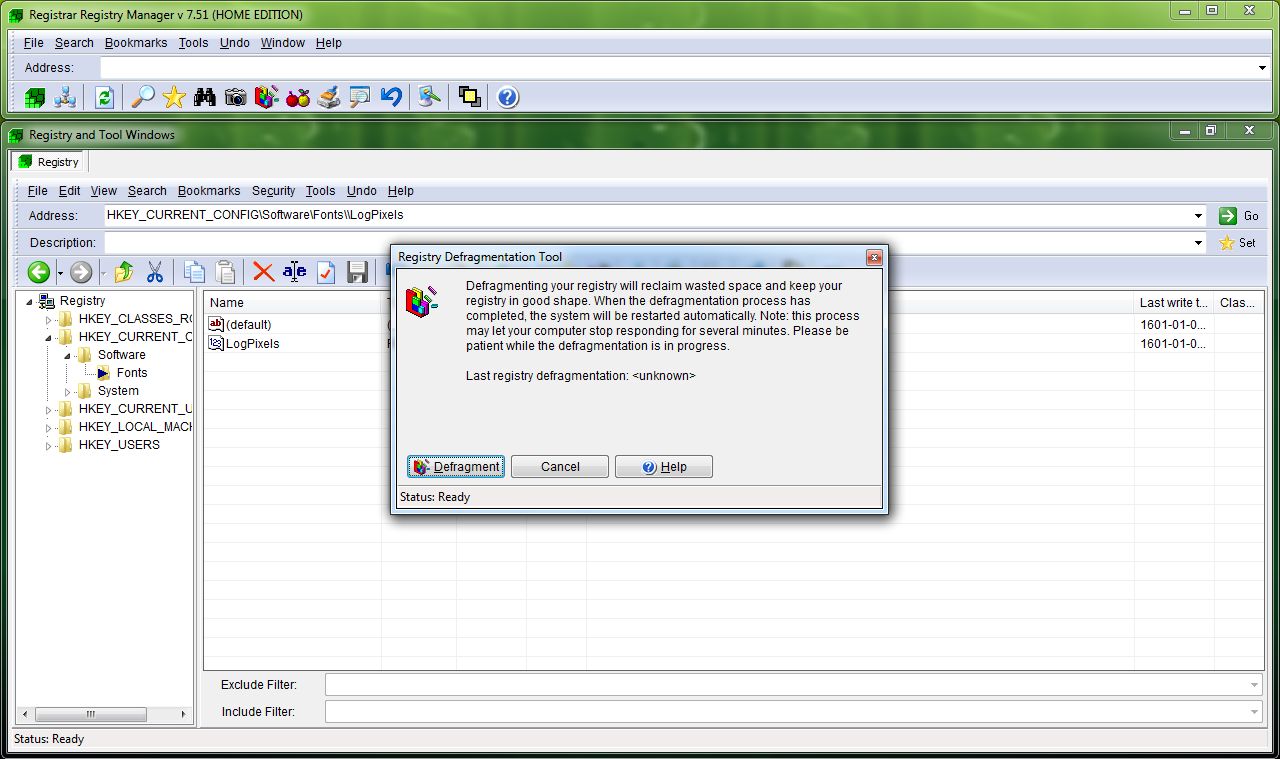The height and width of the screenshot is (759, 1280).
Task: Click the blue undo arrow in main toolbar
Action: 391,97
